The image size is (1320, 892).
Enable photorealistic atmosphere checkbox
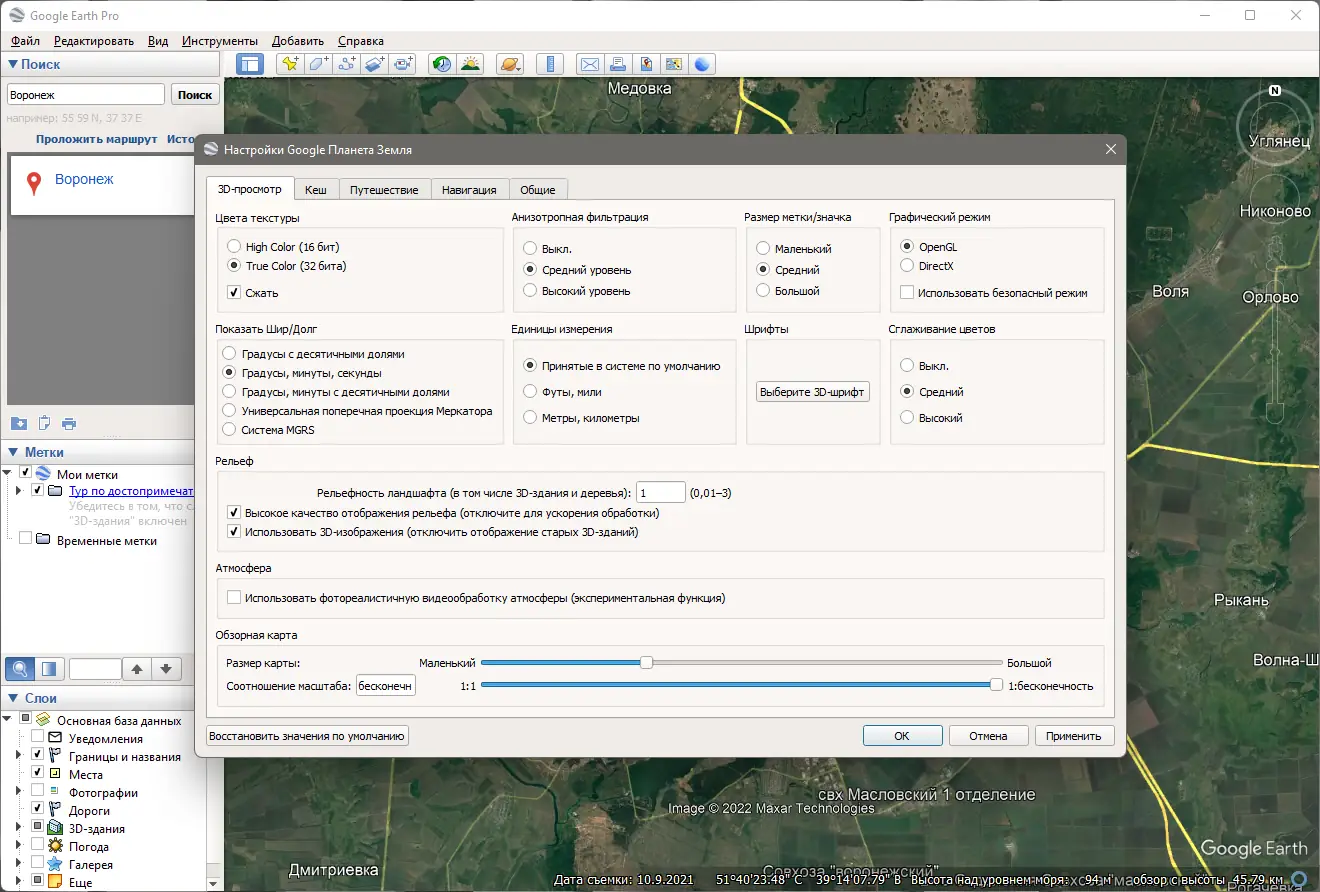pyautogui.click(x=234, y=598)
